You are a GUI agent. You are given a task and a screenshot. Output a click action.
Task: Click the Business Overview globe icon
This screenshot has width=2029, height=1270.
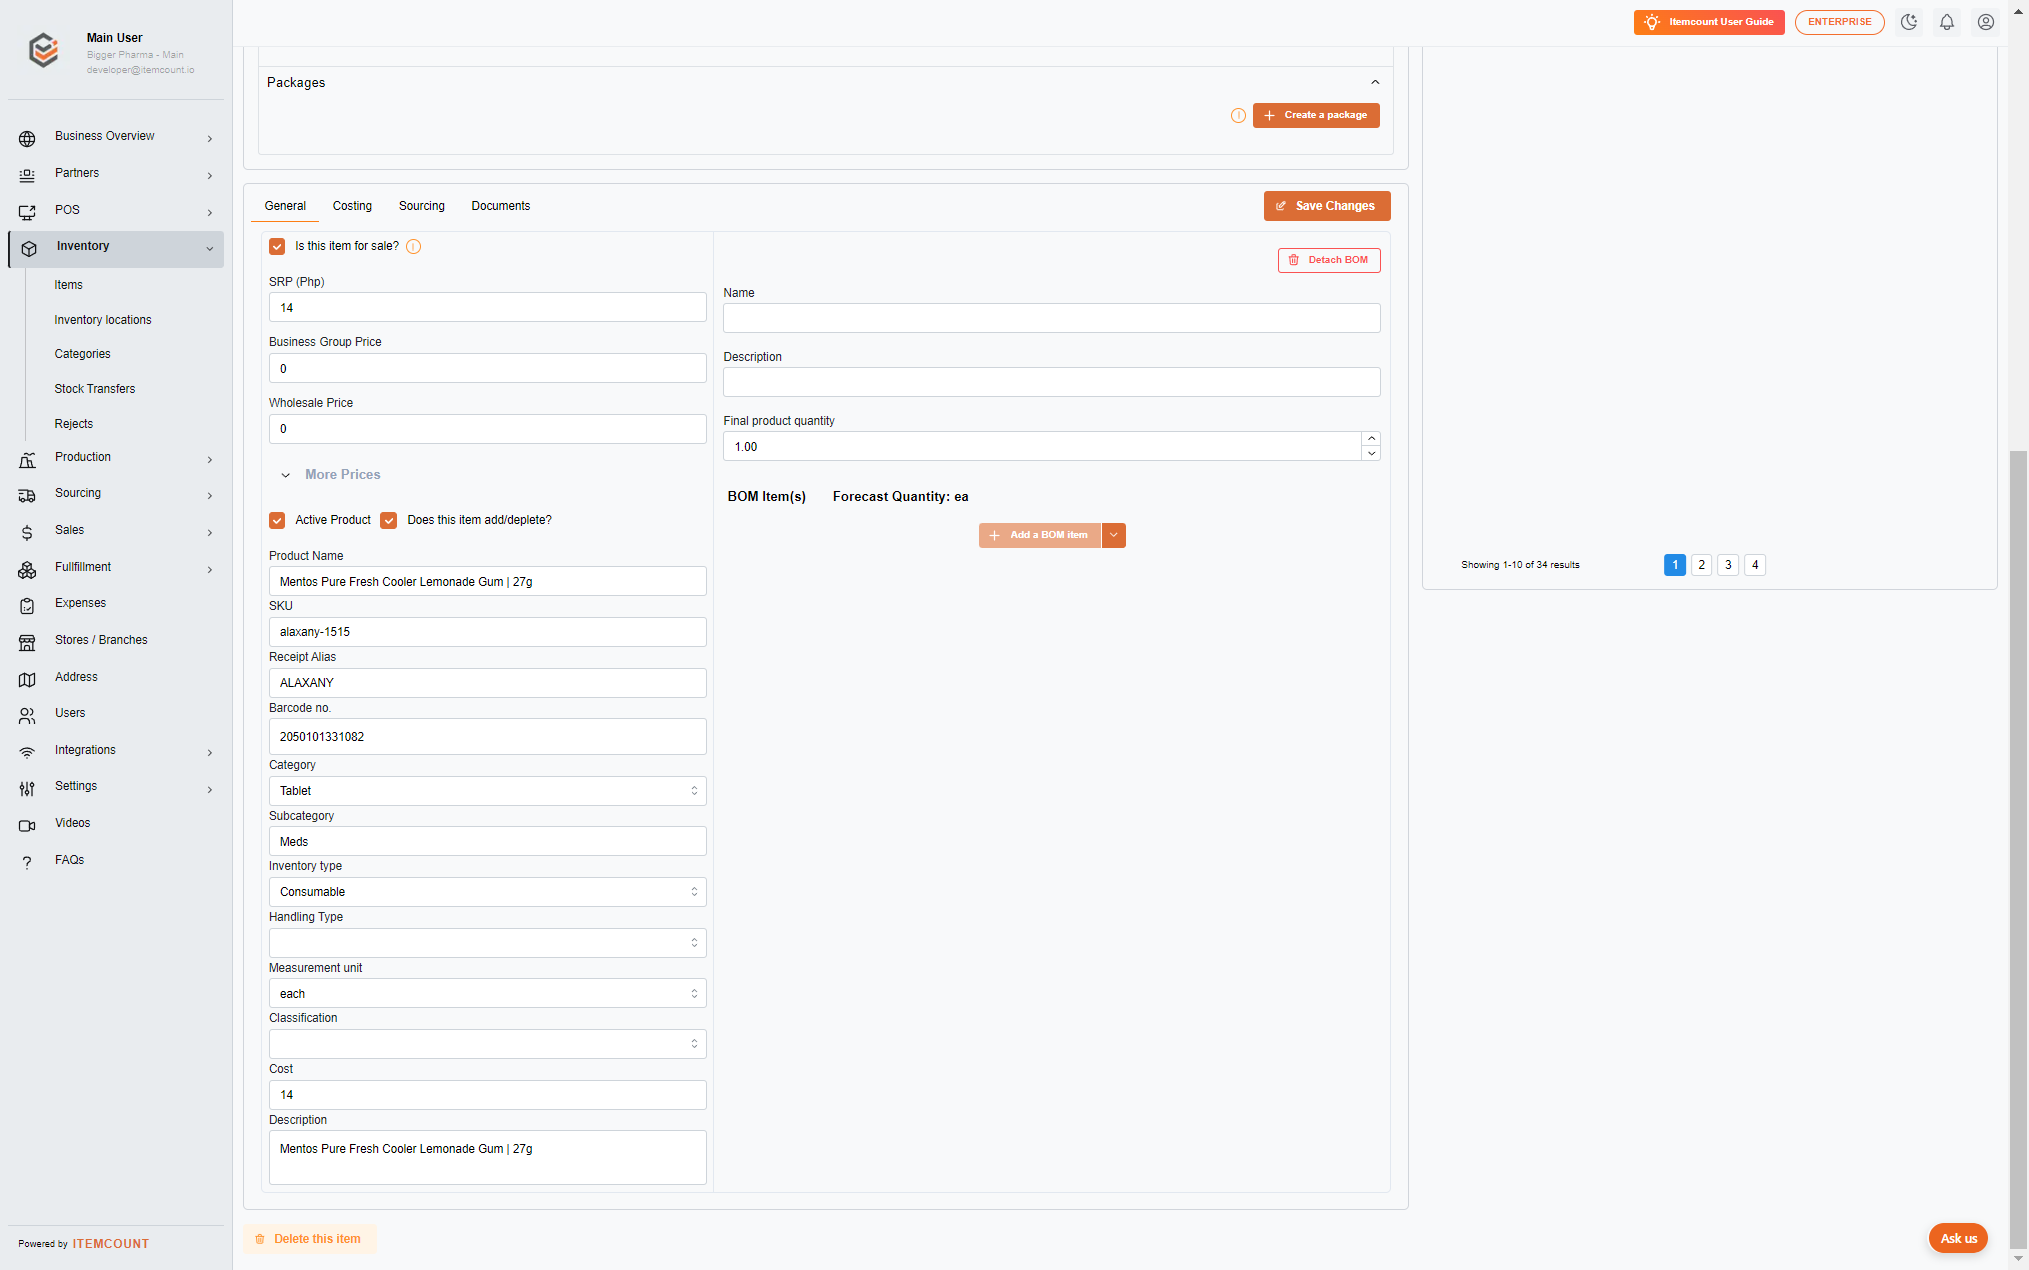(27, 138)
